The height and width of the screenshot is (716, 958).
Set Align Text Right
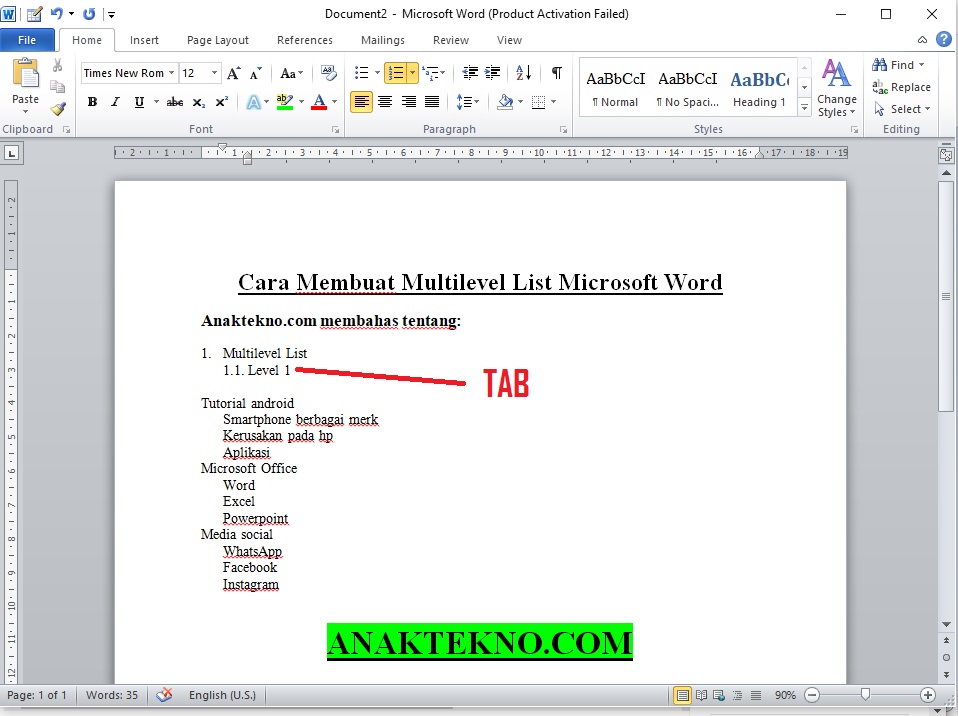pos(408,102)
